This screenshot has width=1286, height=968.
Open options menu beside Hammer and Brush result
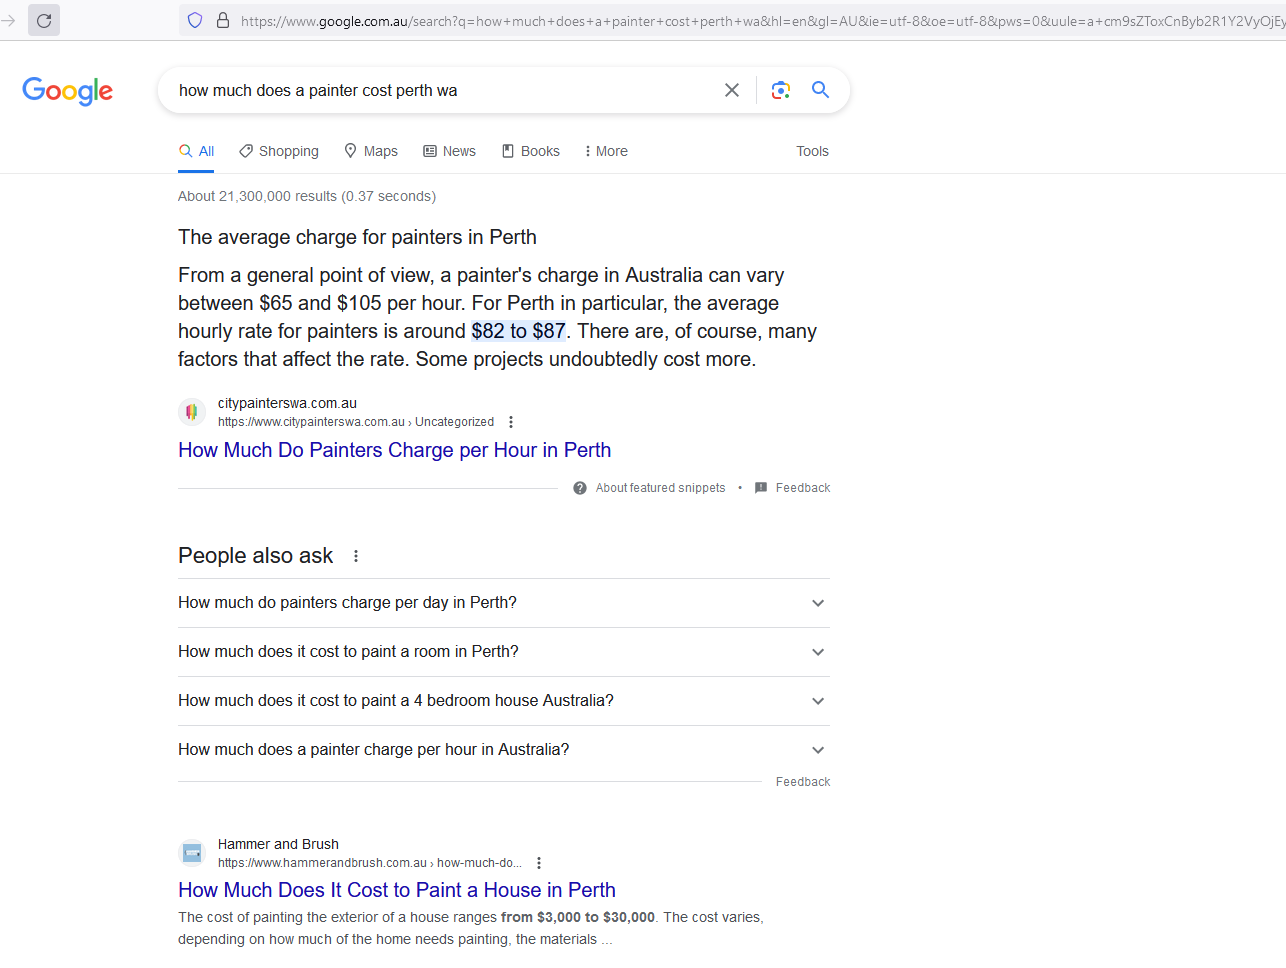[x=539, y=863]
